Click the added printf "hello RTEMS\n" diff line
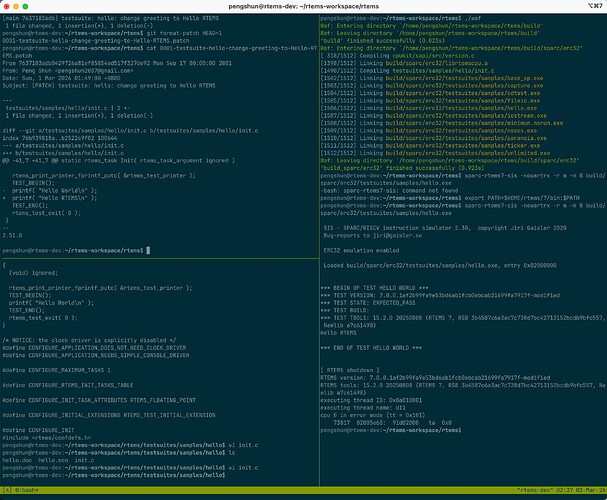Viewport: 607px width, 500px height. click(x=50, y=199)
